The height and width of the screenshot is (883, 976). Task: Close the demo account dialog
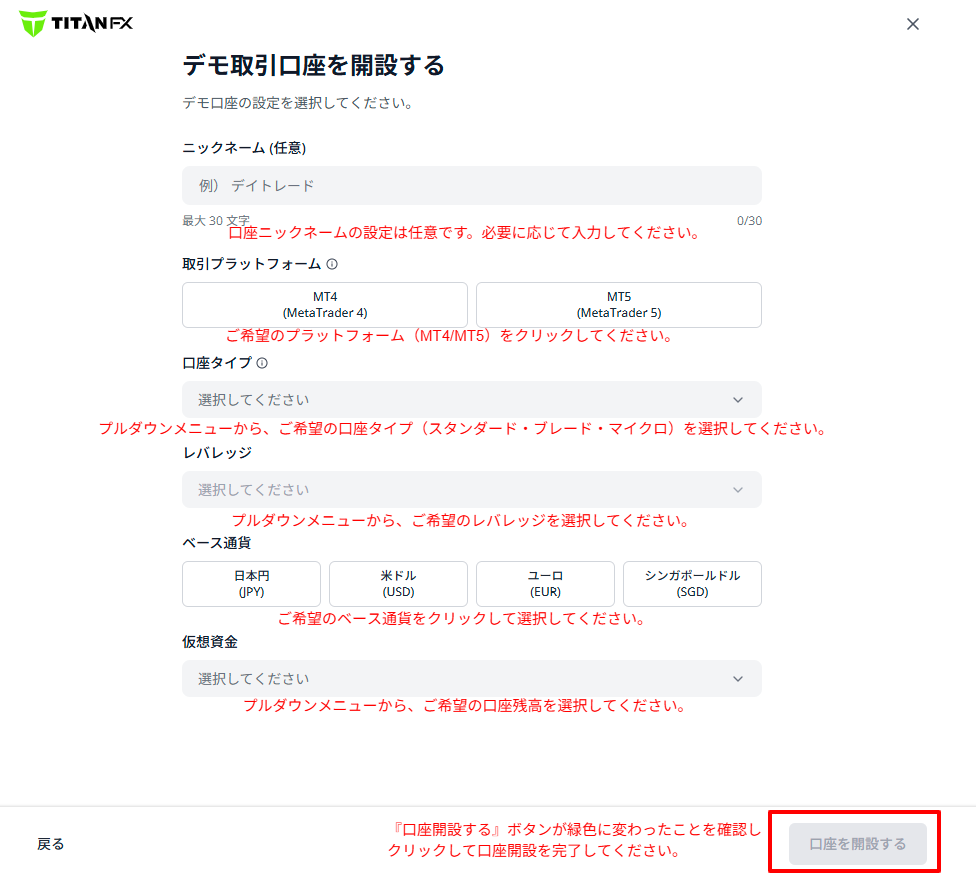click(x=913, y=24)
